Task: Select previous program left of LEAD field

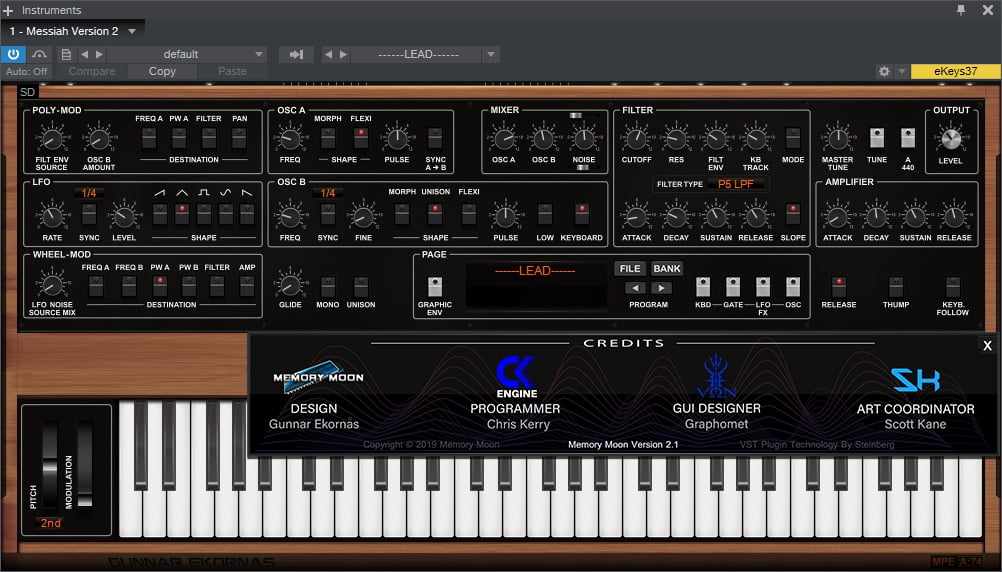Action: [328, 54]
